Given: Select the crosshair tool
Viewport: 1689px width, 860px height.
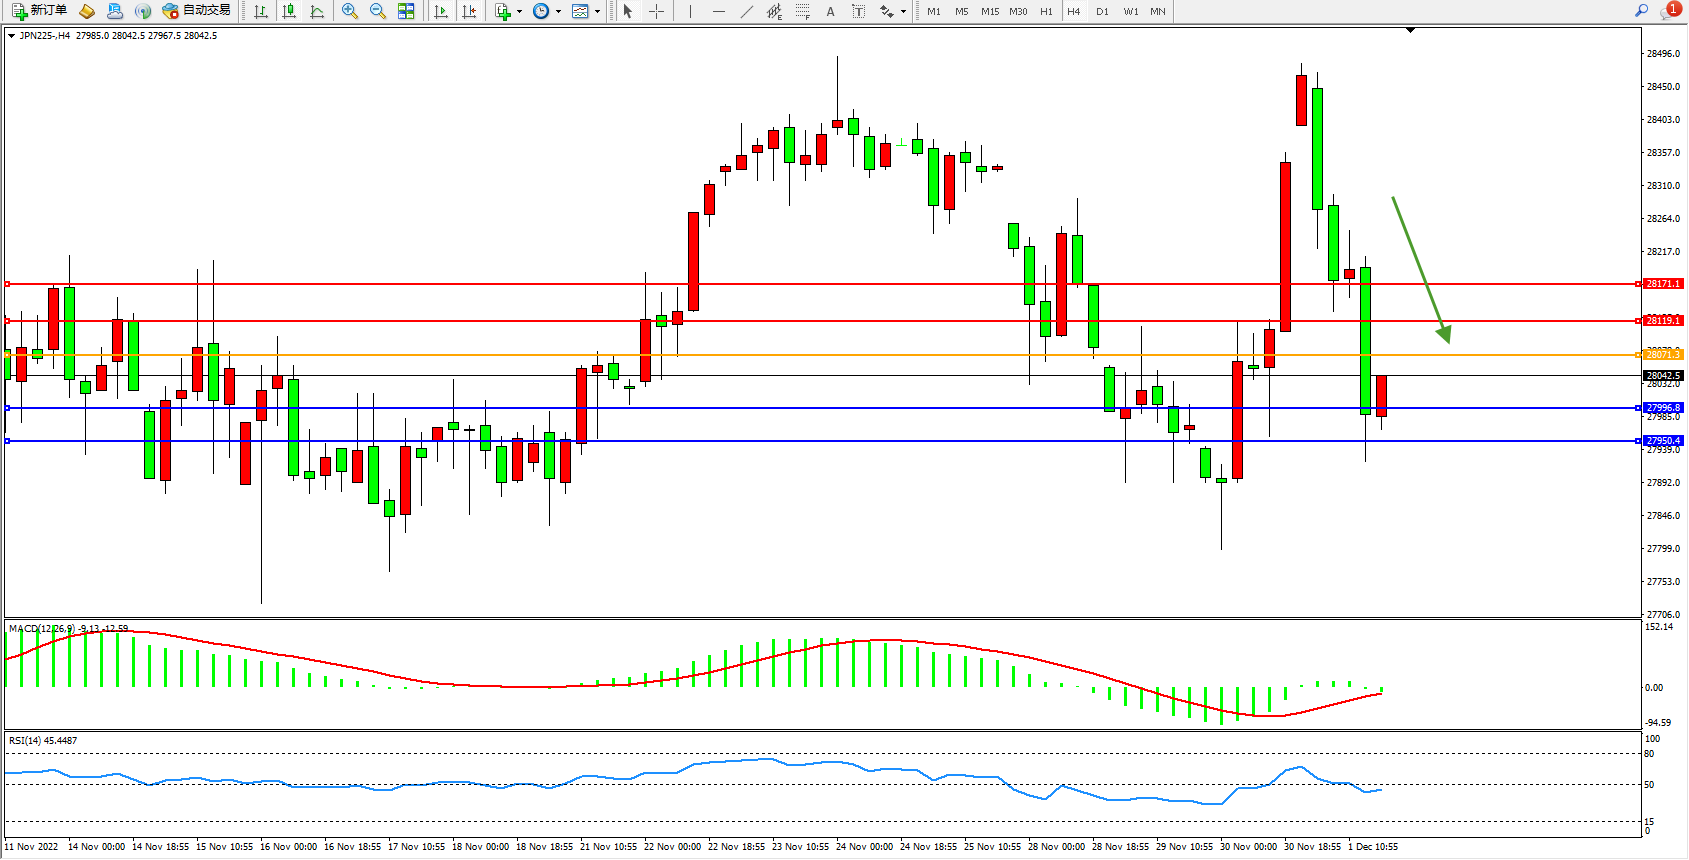Looking at the screenshot, I should coord(656,11).
